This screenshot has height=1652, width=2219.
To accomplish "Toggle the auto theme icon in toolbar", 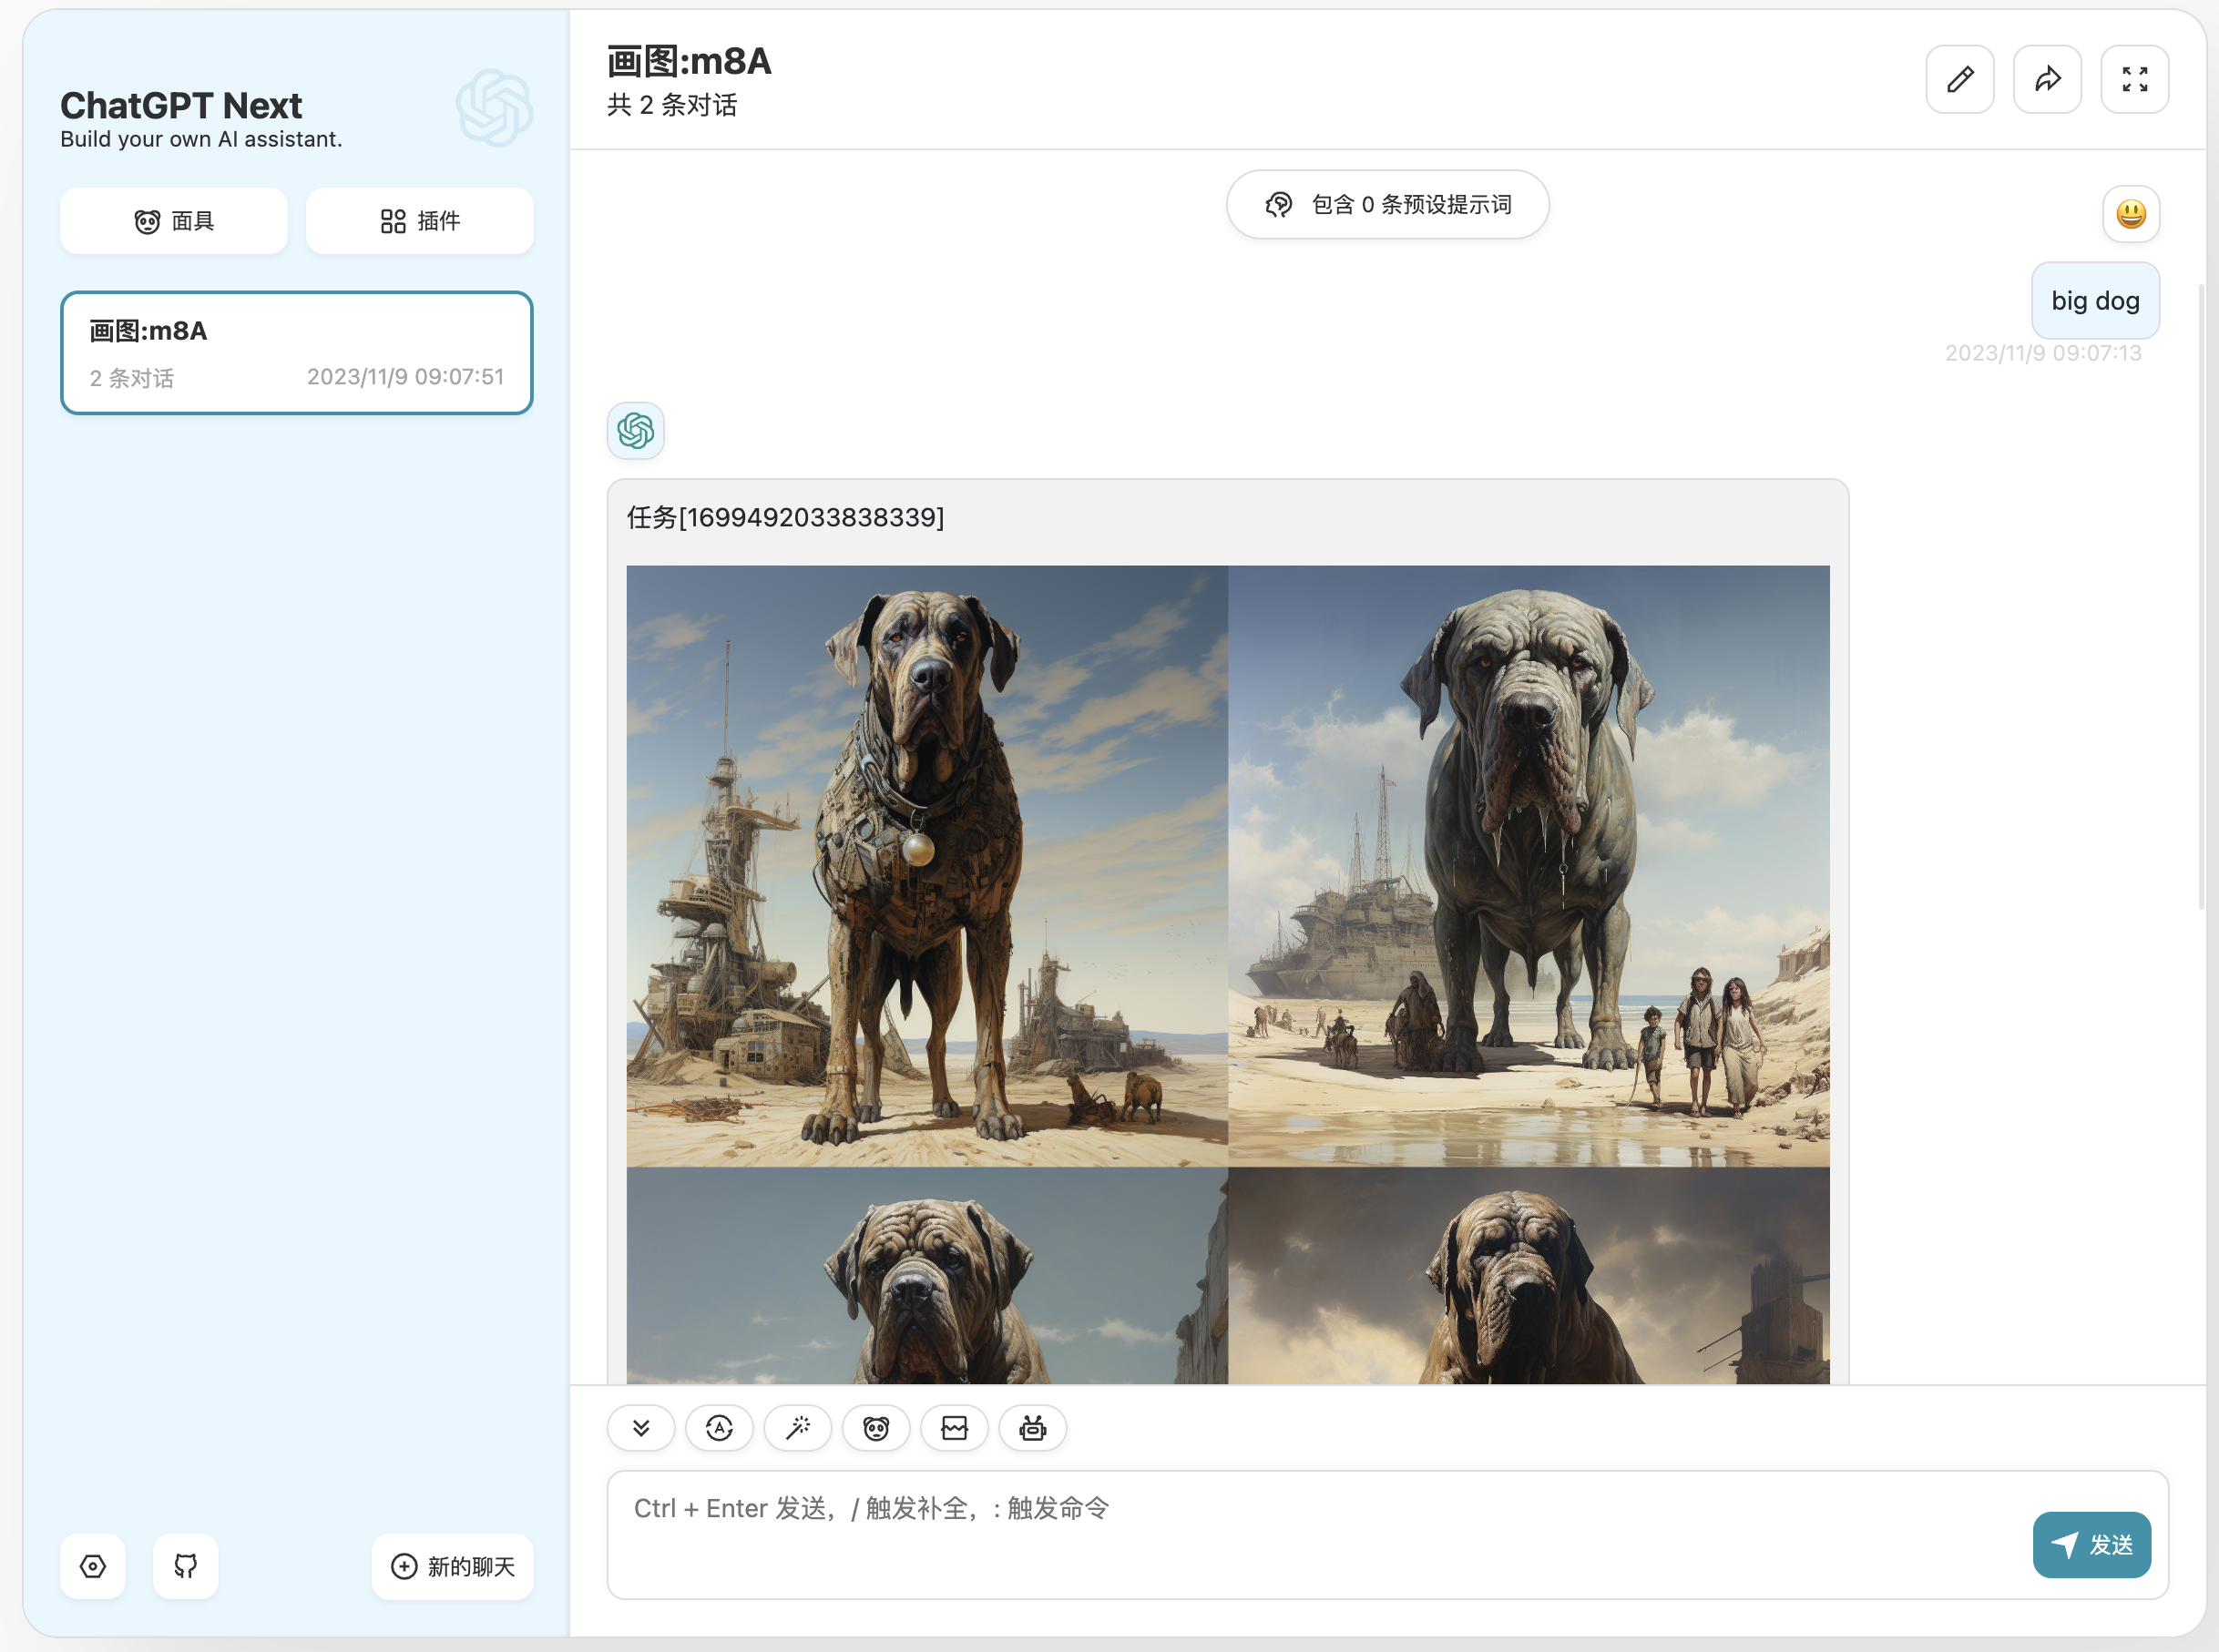I will coord(719,1428).
